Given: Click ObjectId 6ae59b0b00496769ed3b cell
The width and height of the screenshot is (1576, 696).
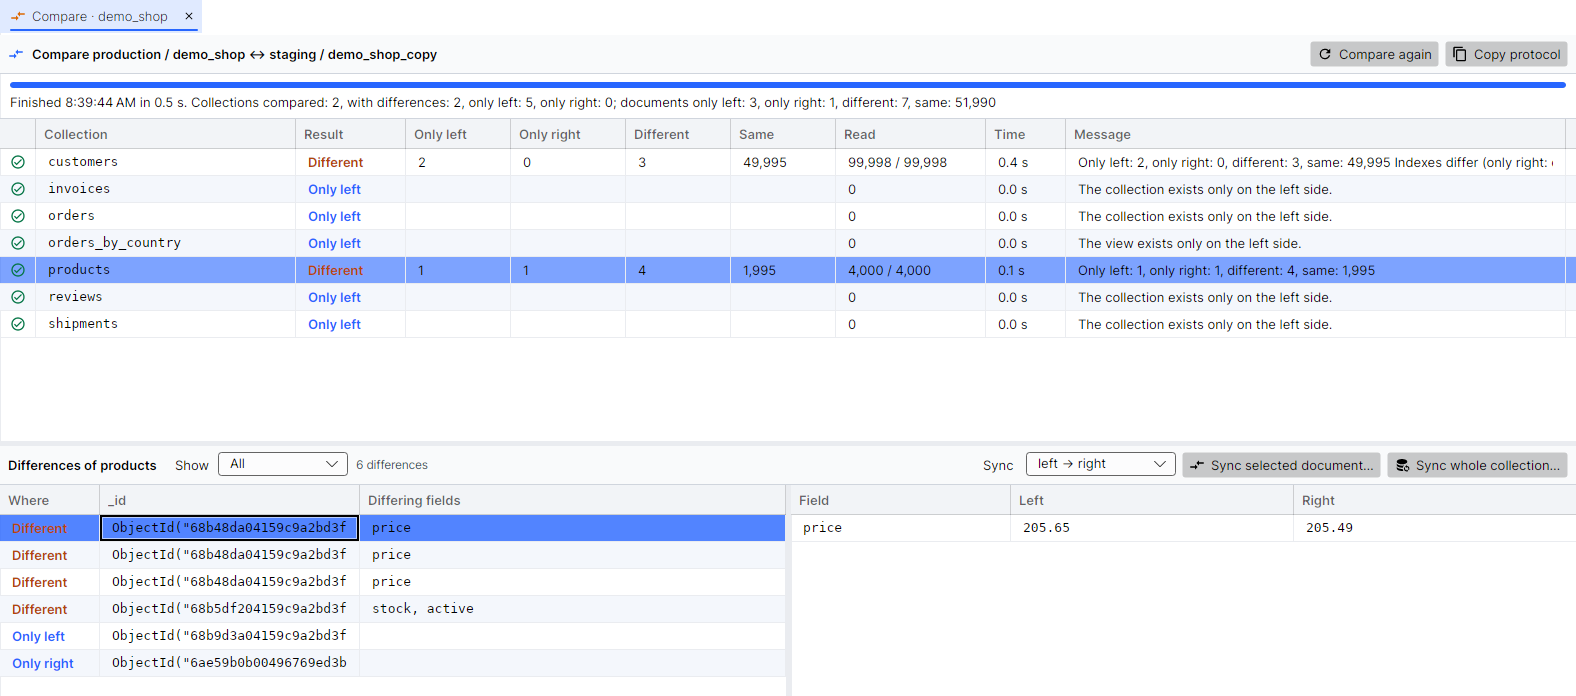Looking at the screenshot, I should tap(229, 663).
